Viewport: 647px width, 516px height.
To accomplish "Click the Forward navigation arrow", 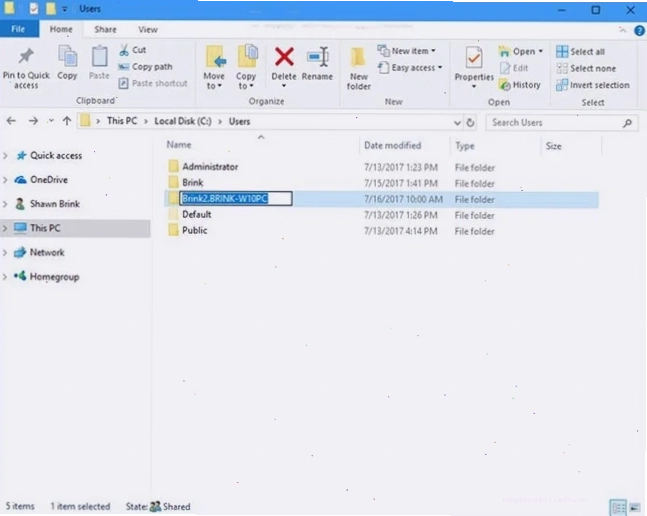I will click(33, 121).
